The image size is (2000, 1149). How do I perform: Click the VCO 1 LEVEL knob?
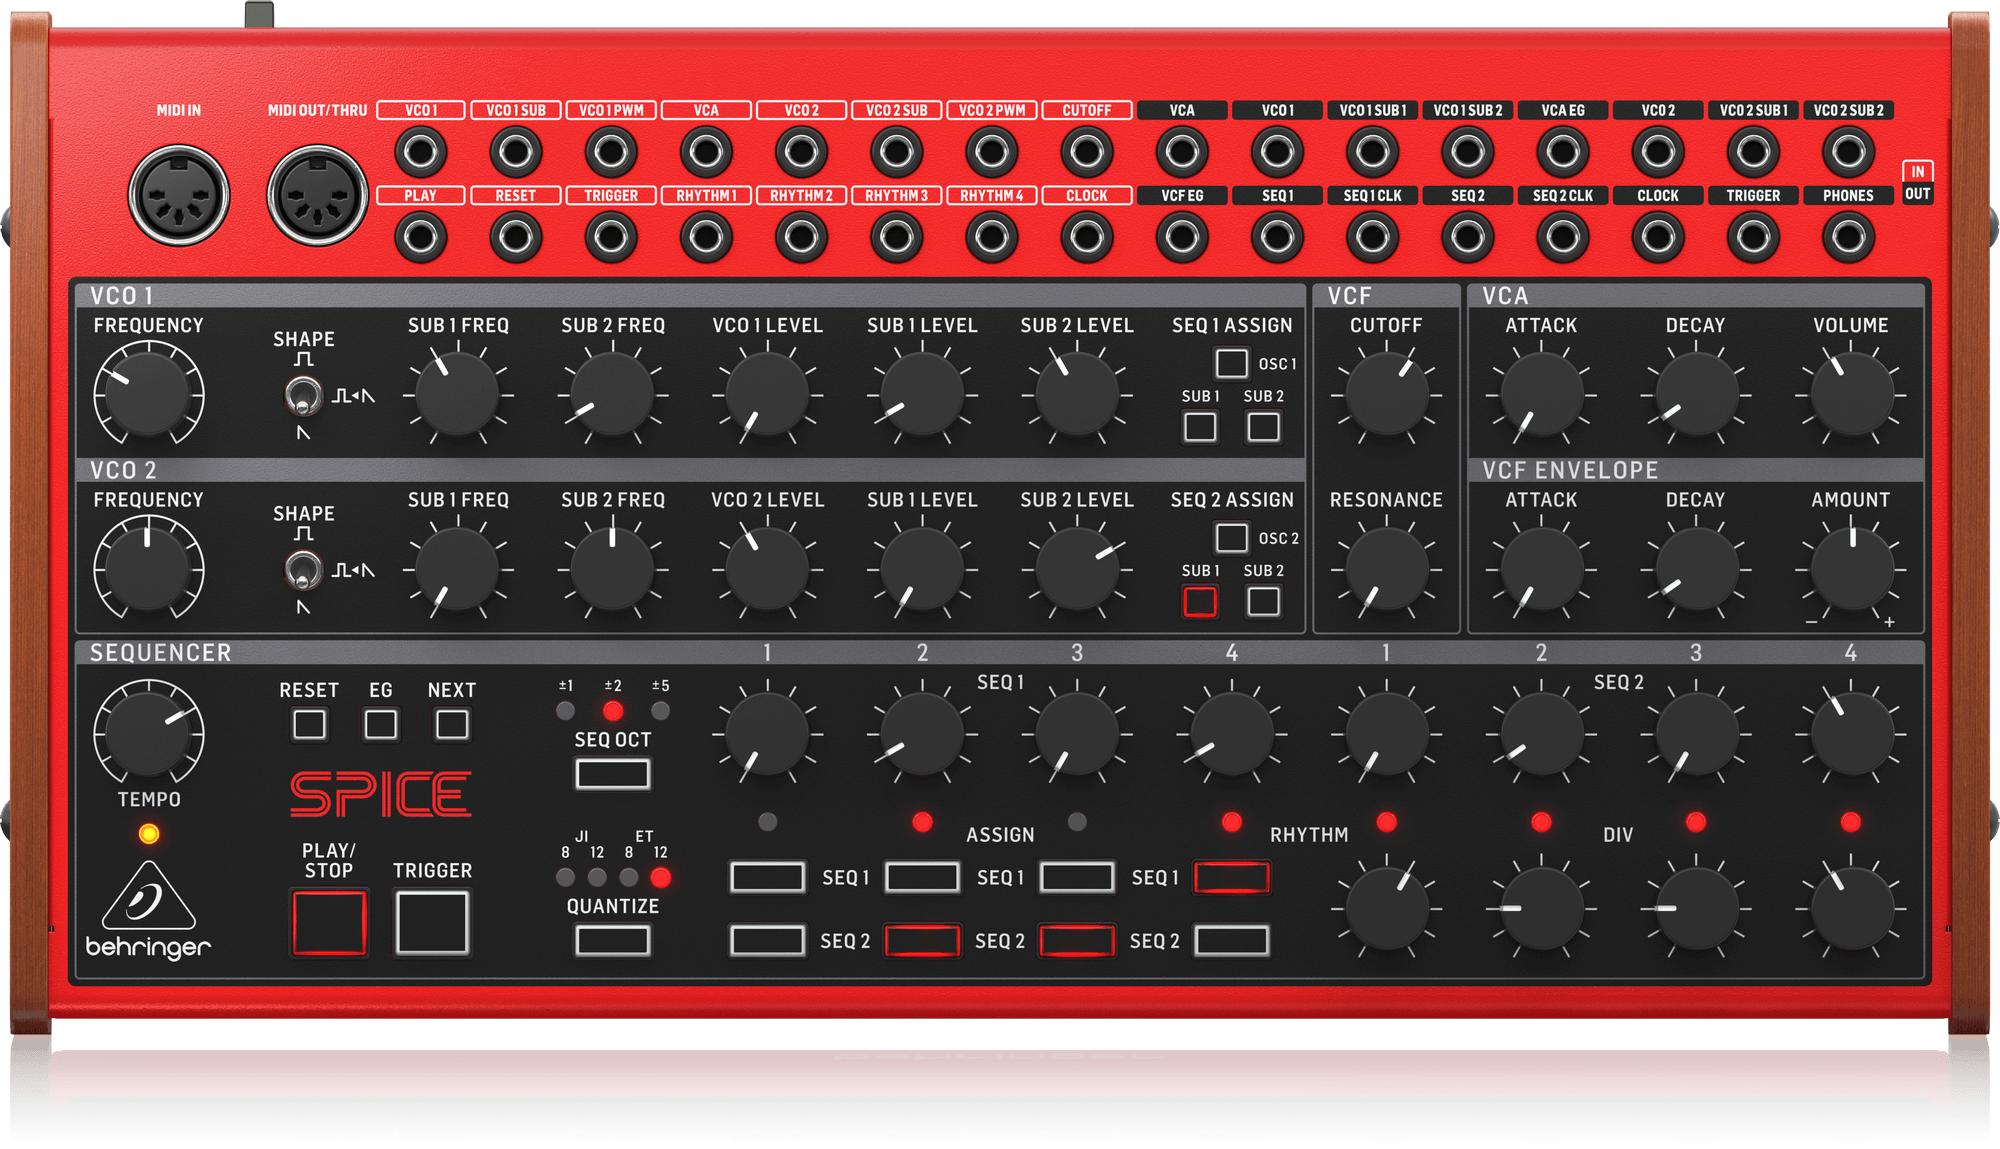767,396
